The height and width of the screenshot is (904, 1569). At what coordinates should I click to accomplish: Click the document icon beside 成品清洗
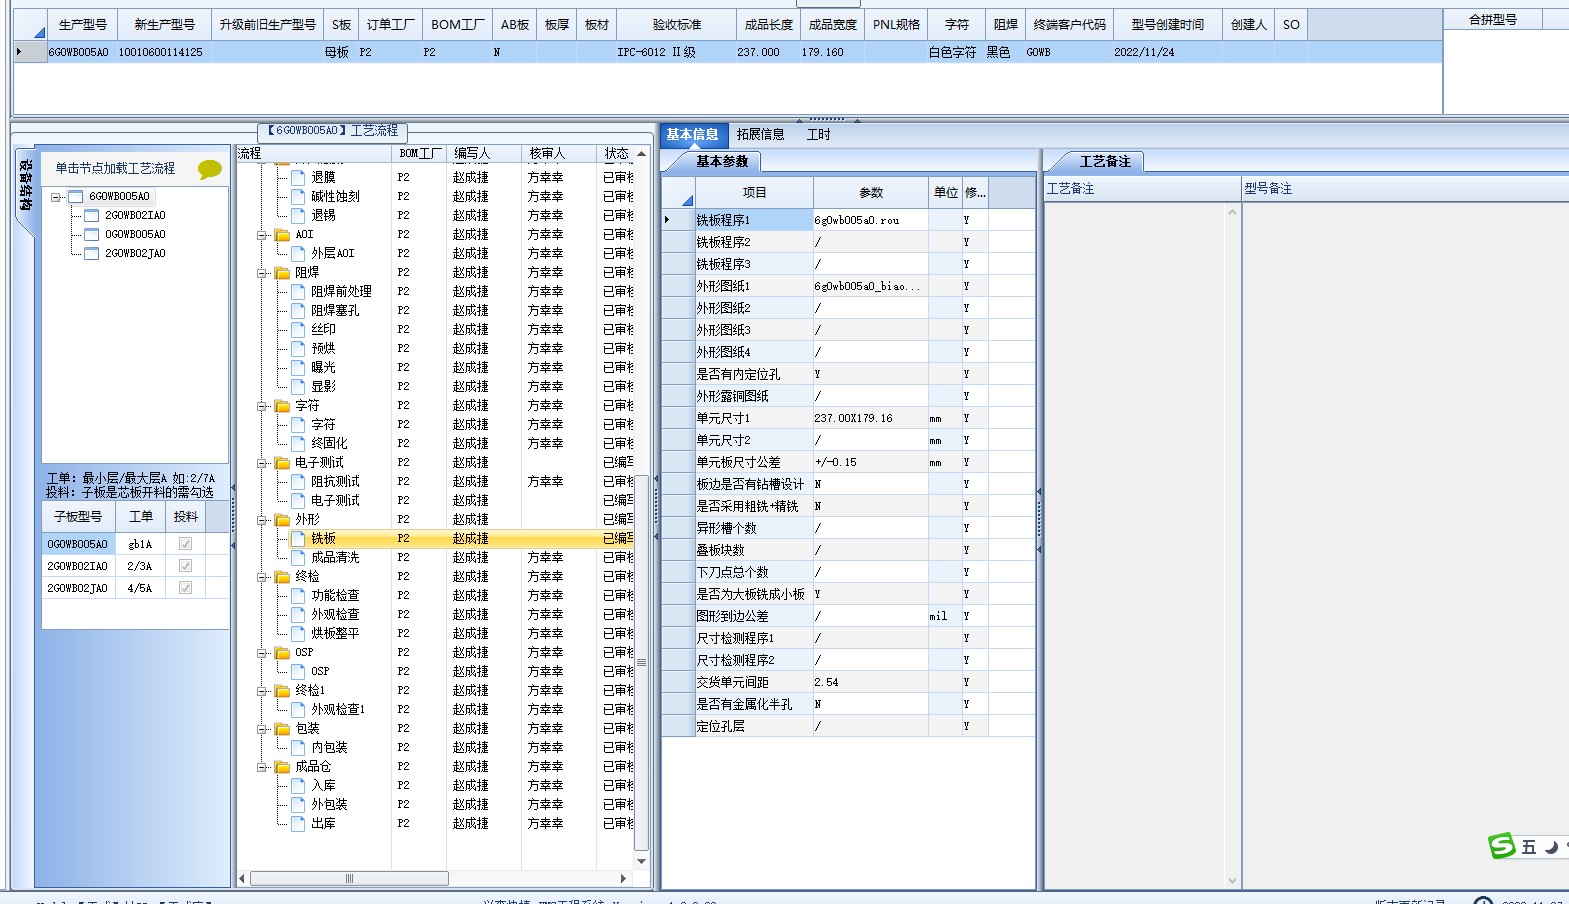pos(298,557)
